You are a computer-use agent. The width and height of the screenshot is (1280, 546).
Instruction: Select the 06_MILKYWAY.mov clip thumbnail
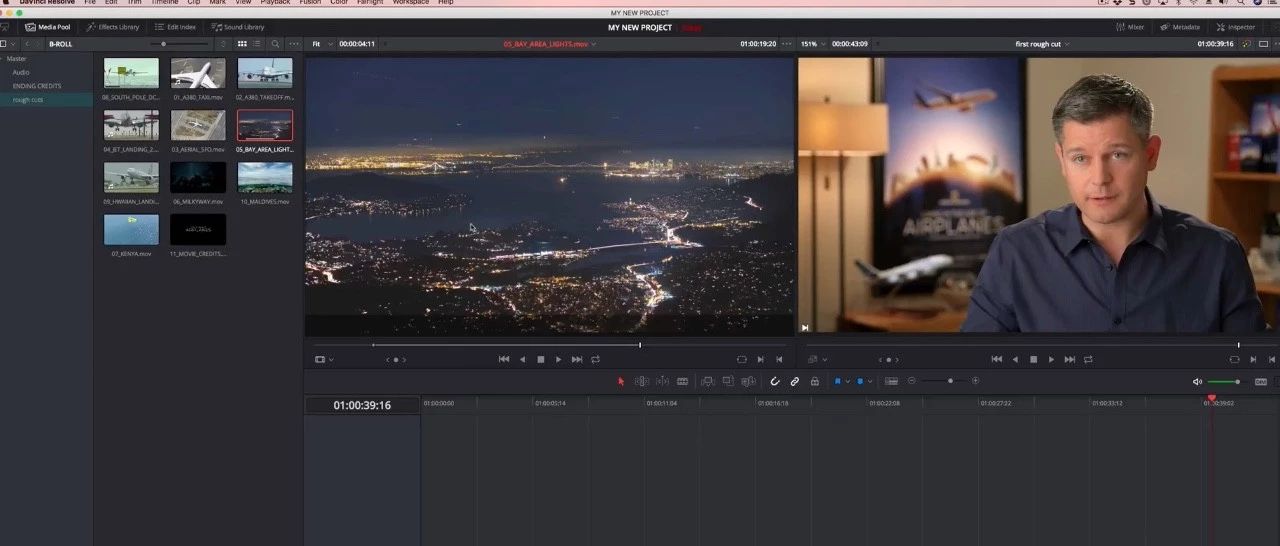click(x=198, y=177)
